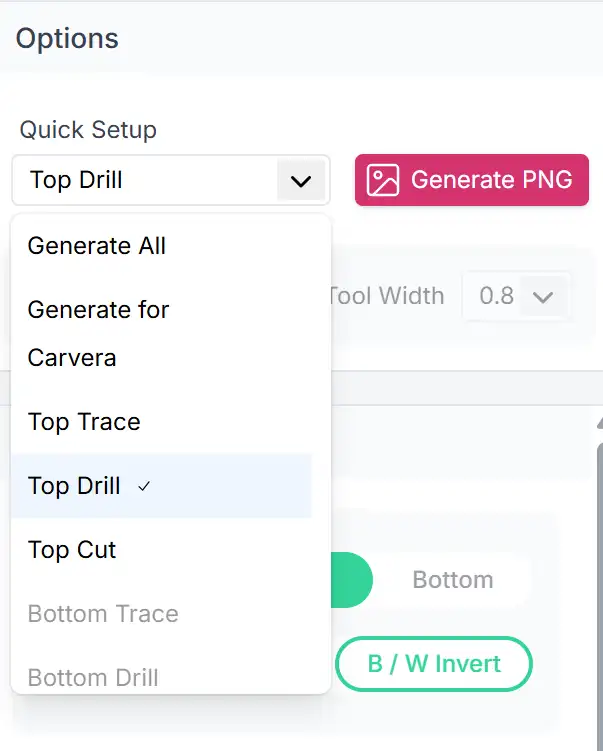Click the Tool Width label
This screenshot has height=751, width=603.
[385, 296]
